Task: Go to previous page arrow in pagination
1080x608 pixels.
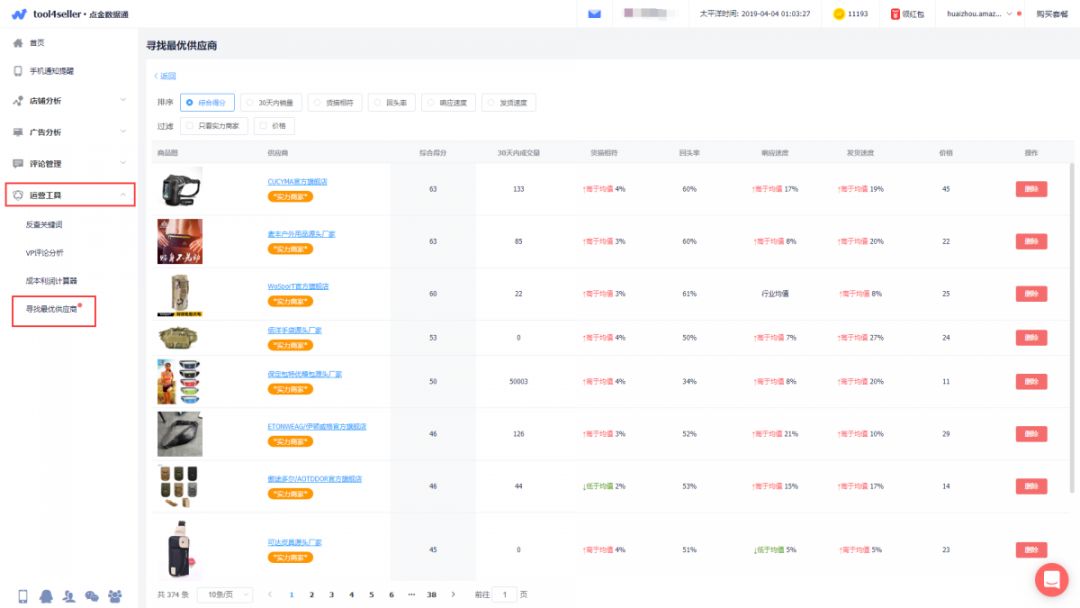Action: (269, 594)
